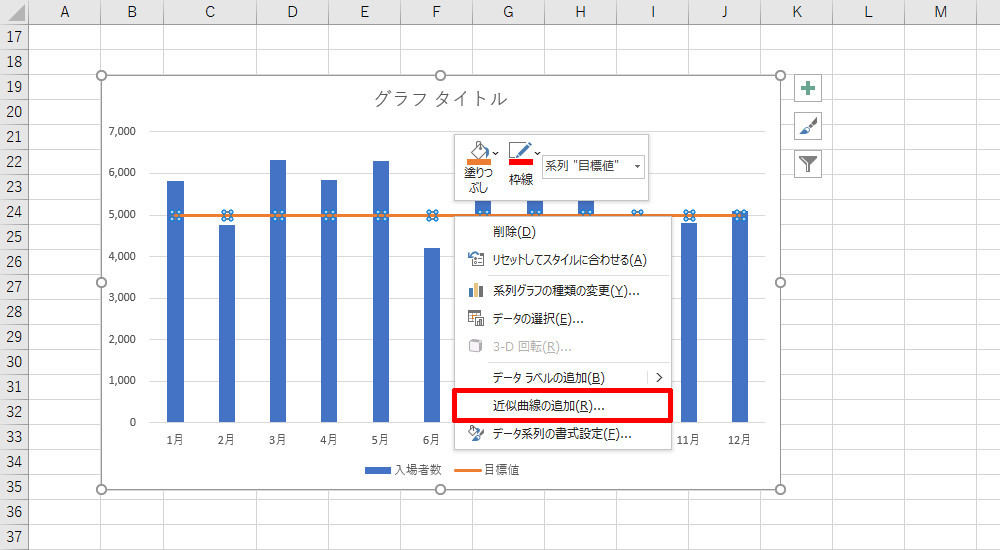
Task: Open データ系列の書式設定(F) menu entry
Action: 562,434
